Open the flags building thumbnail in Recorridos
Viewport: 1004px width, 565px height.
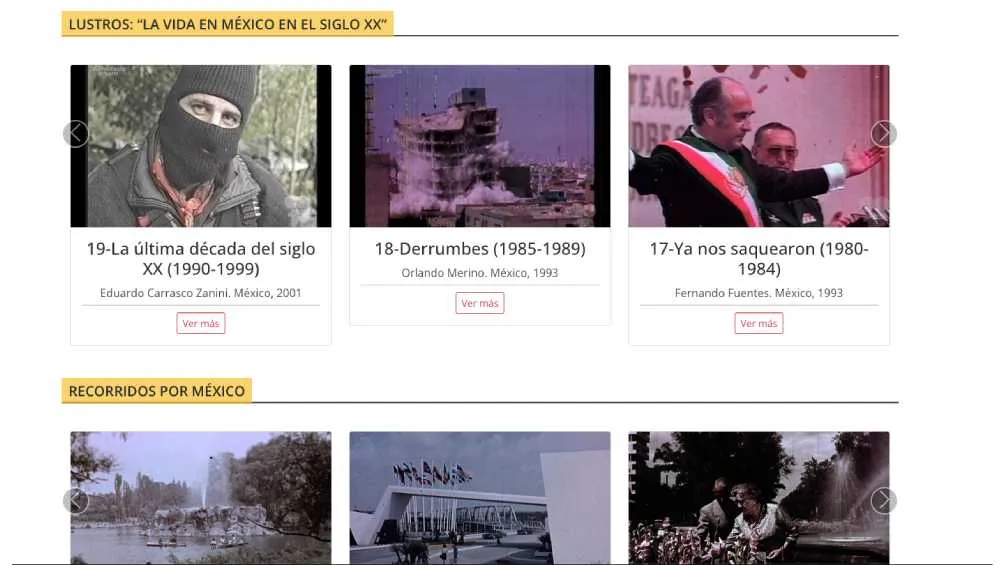(480, 498)
